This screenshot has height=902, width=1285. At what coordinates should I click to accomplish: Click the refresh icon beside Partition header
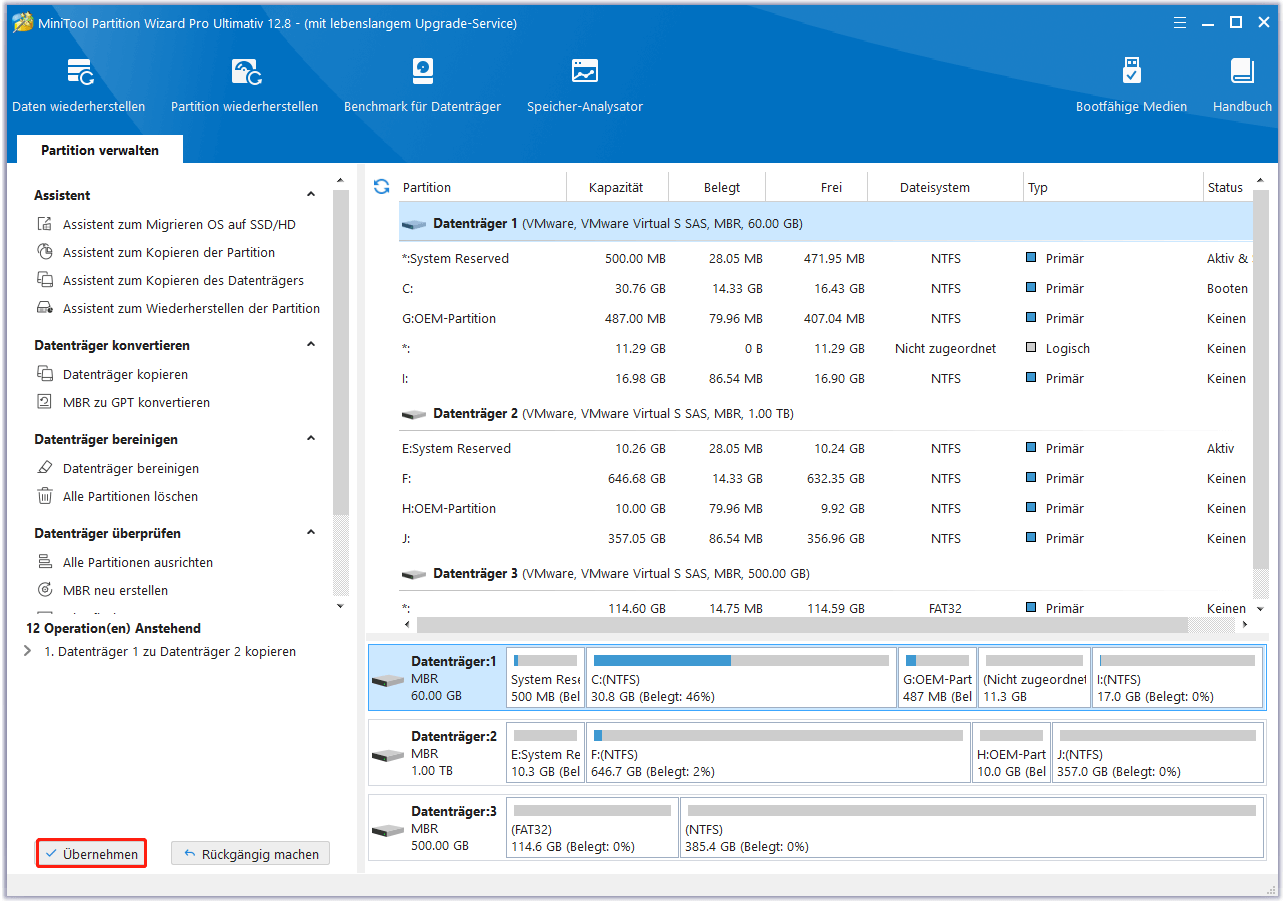381,187
